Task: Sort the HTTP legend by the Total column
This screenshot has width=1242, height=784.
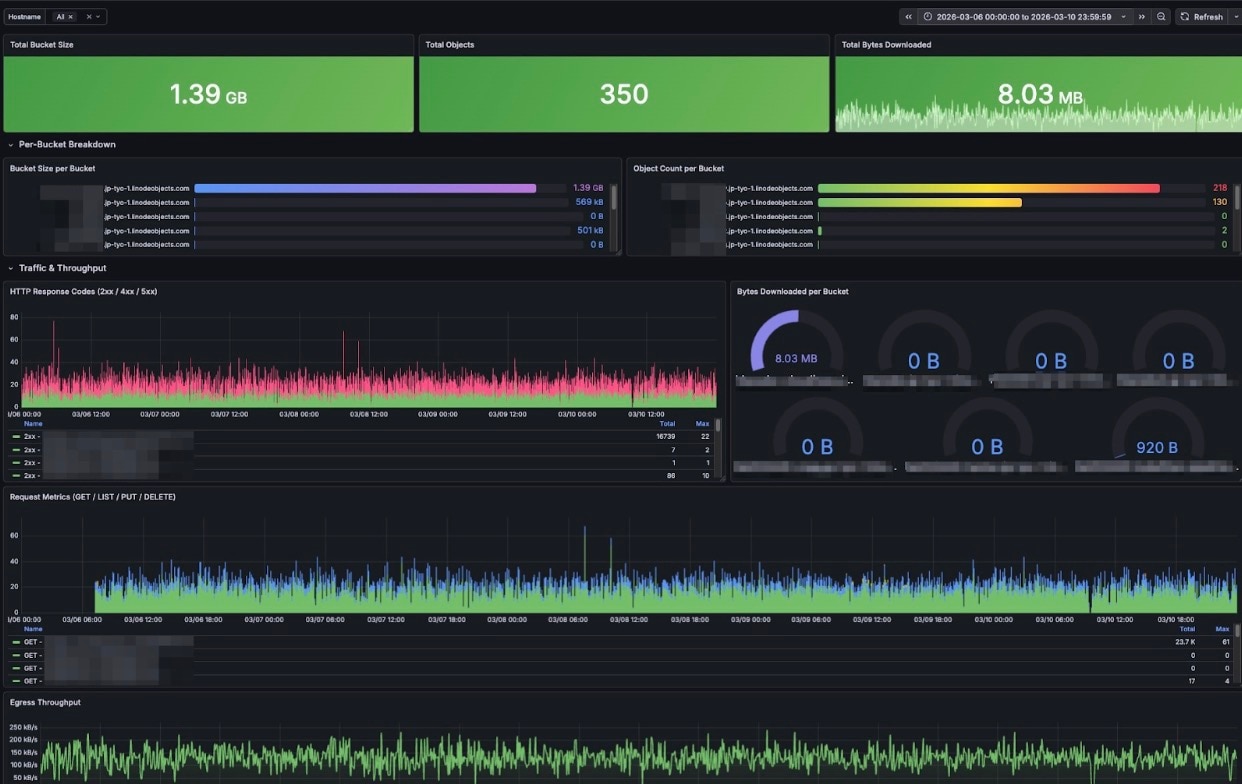Action: click(x=667, y=423)
